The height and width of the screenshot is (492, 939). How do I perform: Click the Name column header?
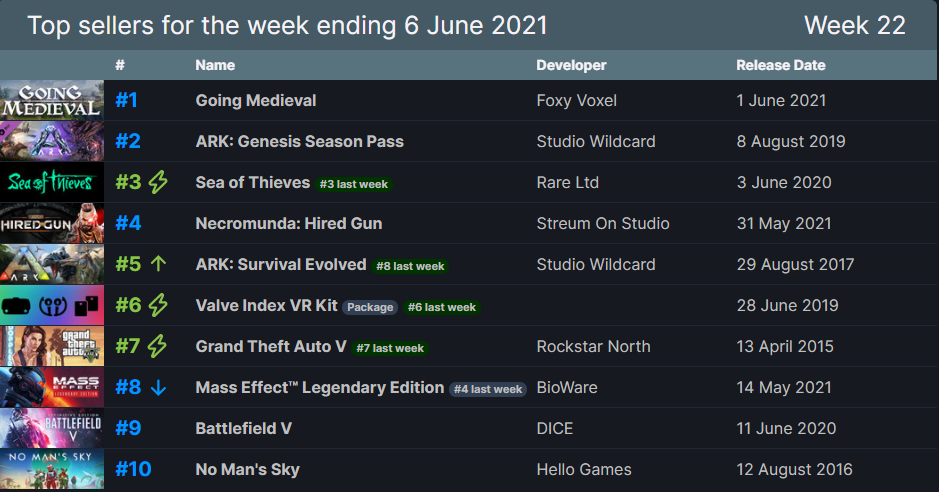[x=215, y=65]
